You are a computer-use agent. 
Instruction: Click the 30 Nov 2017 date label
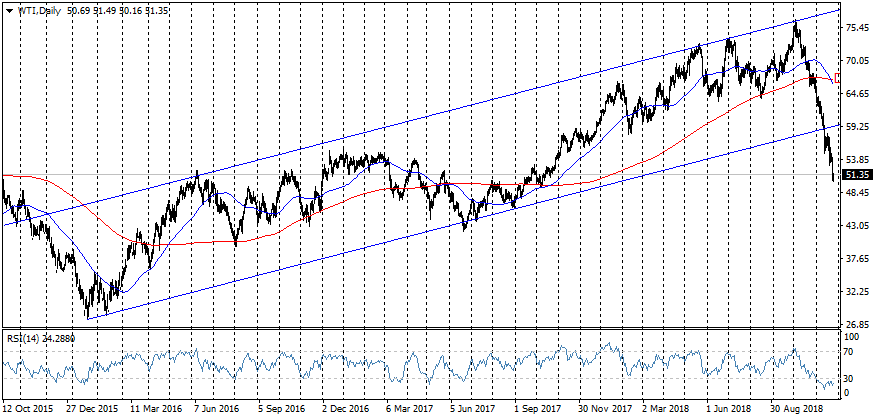click(603, 410)
